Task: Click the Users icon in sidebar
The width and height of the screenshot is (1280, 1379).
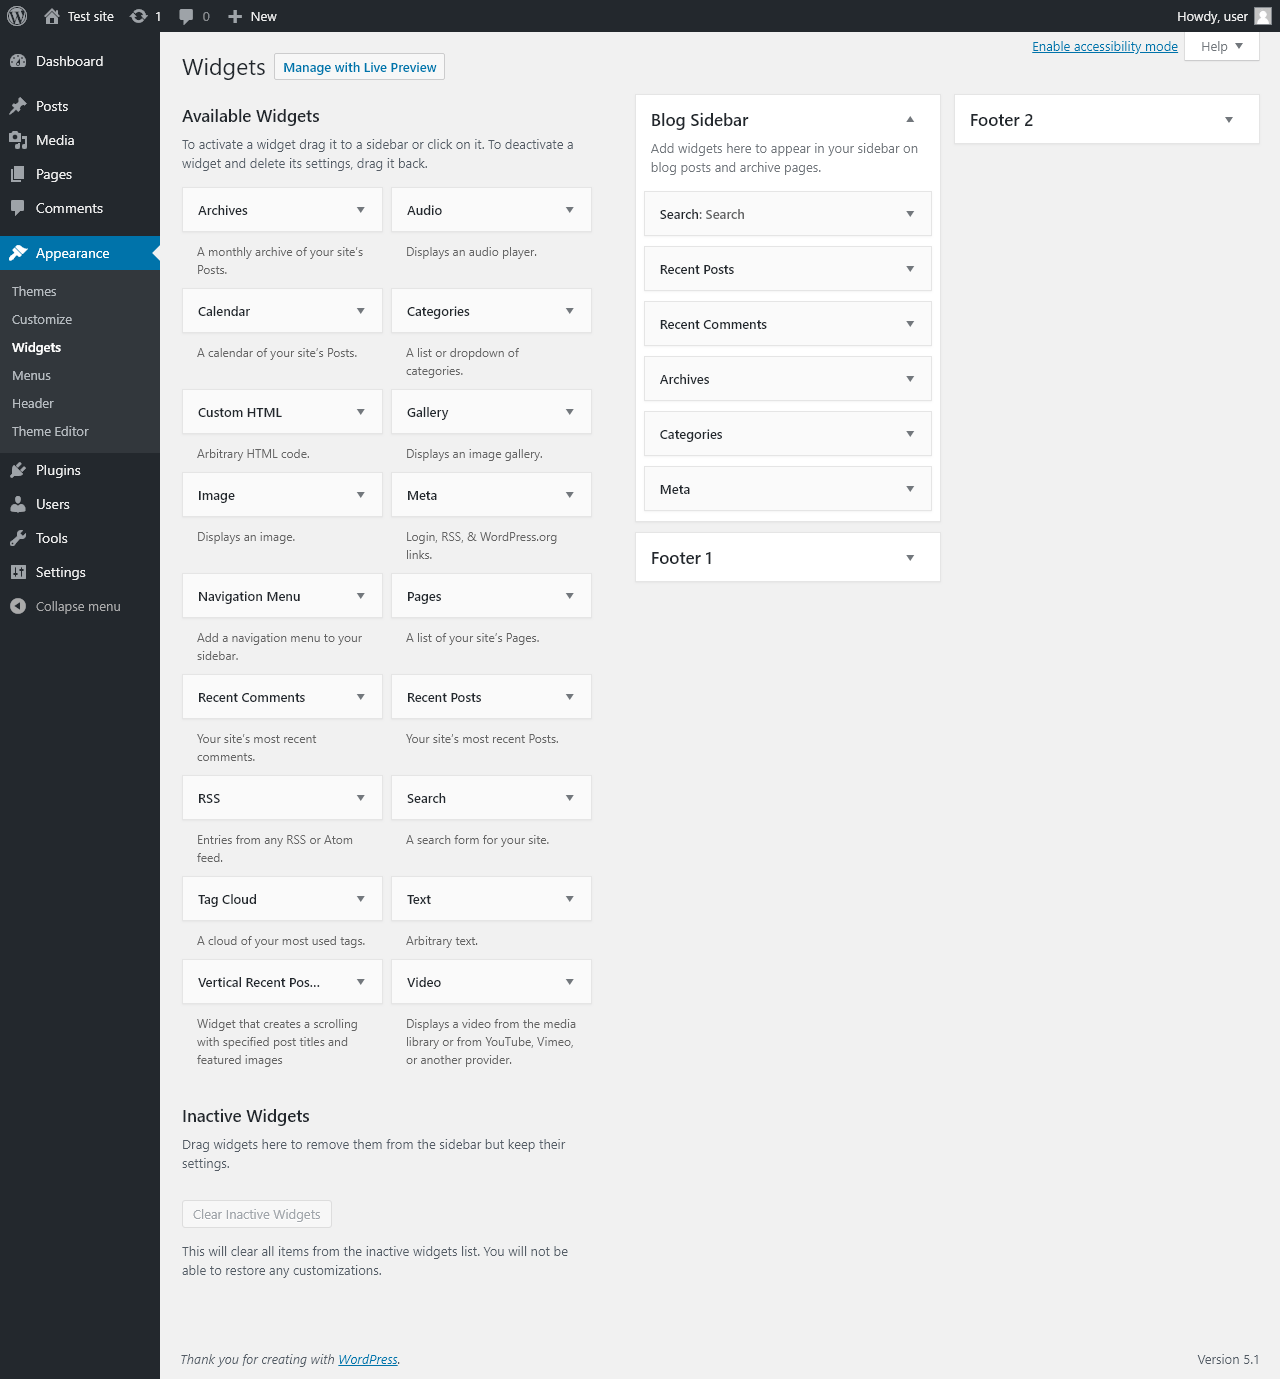Action: tap(18, 504)
